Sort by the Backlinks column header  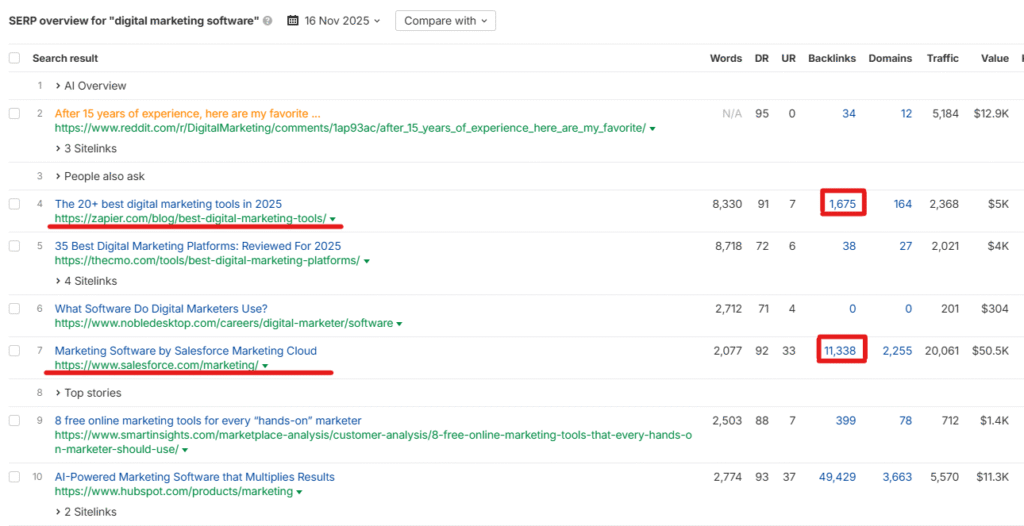click(x=831, y=58)
